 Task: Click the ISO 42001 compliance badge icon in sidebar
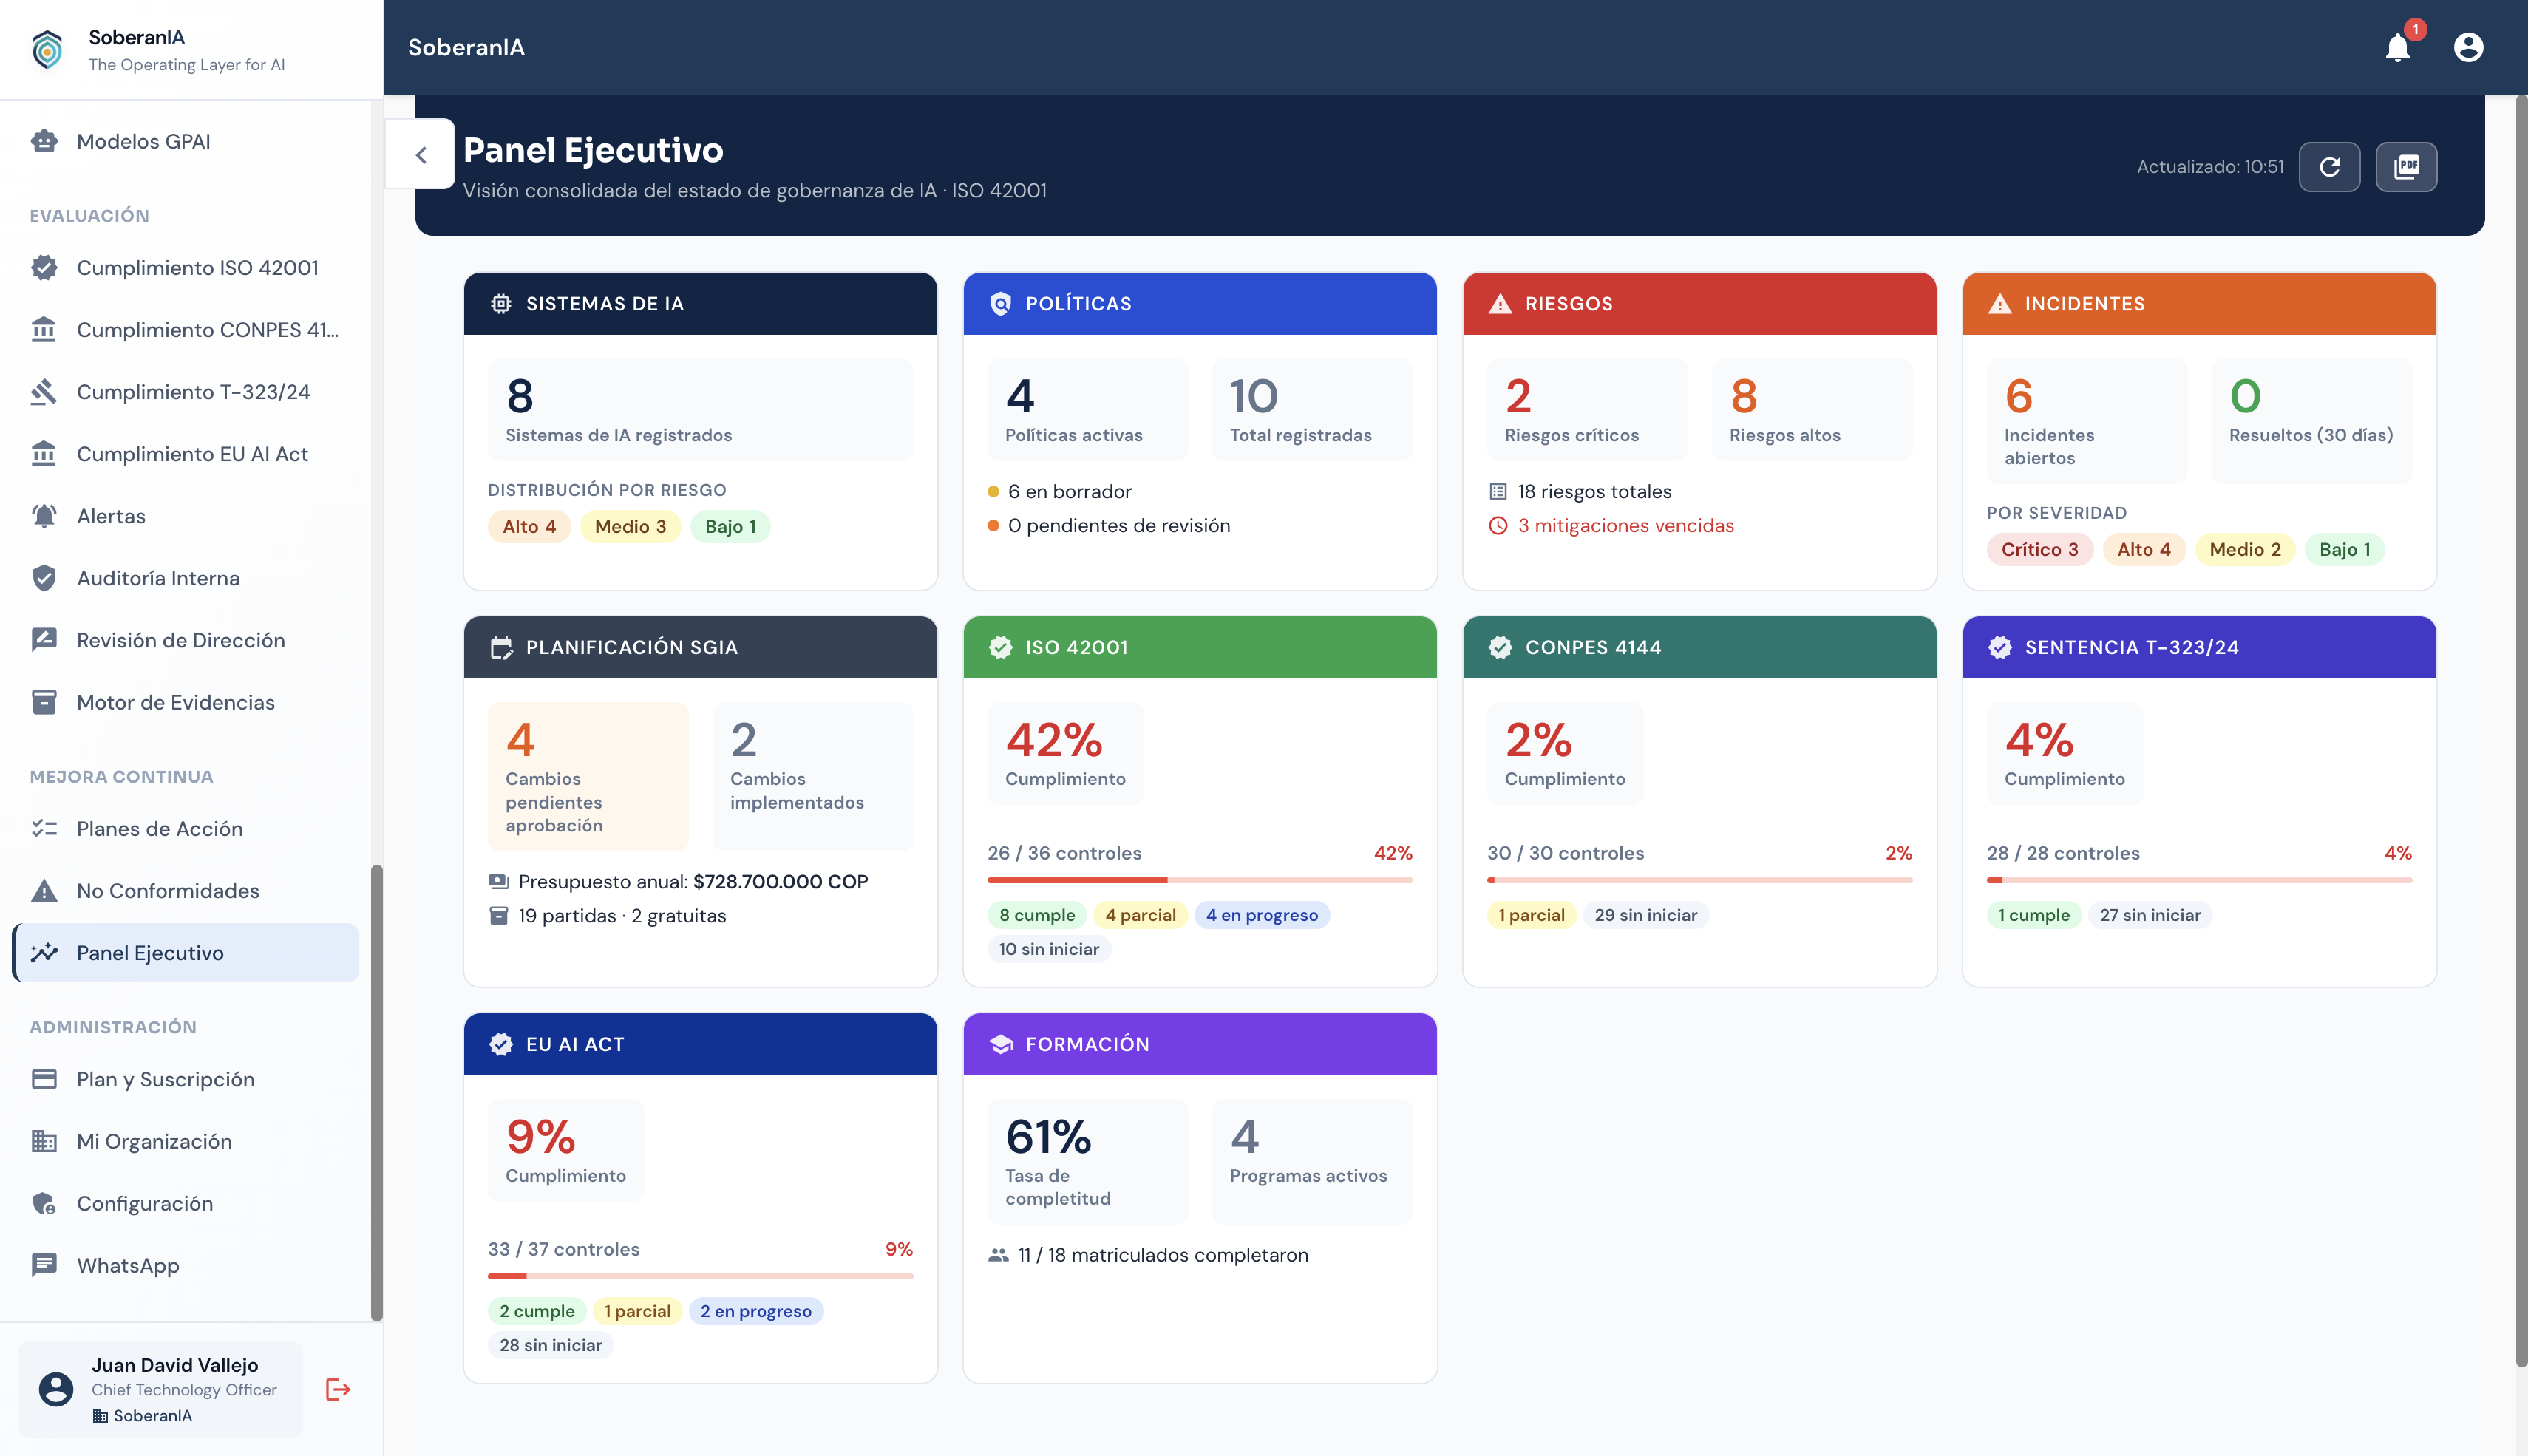44,267
